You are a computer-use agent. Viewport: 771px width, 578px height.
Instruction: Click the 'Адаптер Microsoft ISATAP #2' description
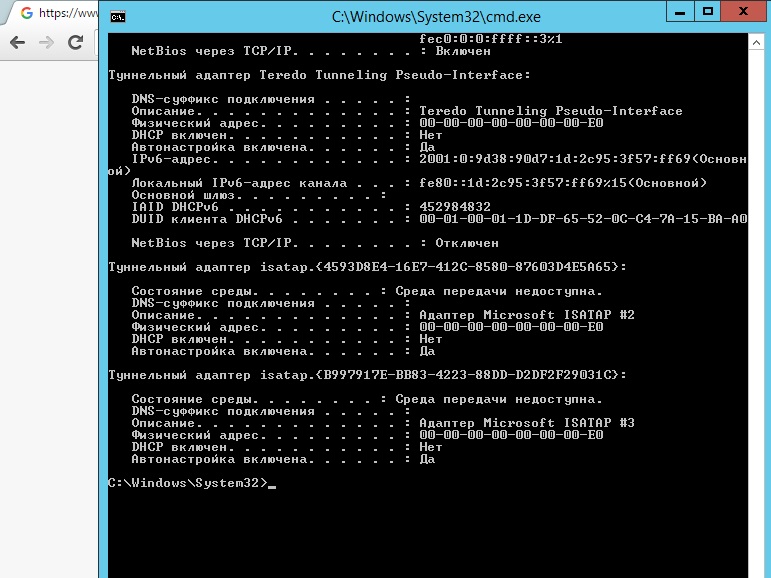(527, 315)
